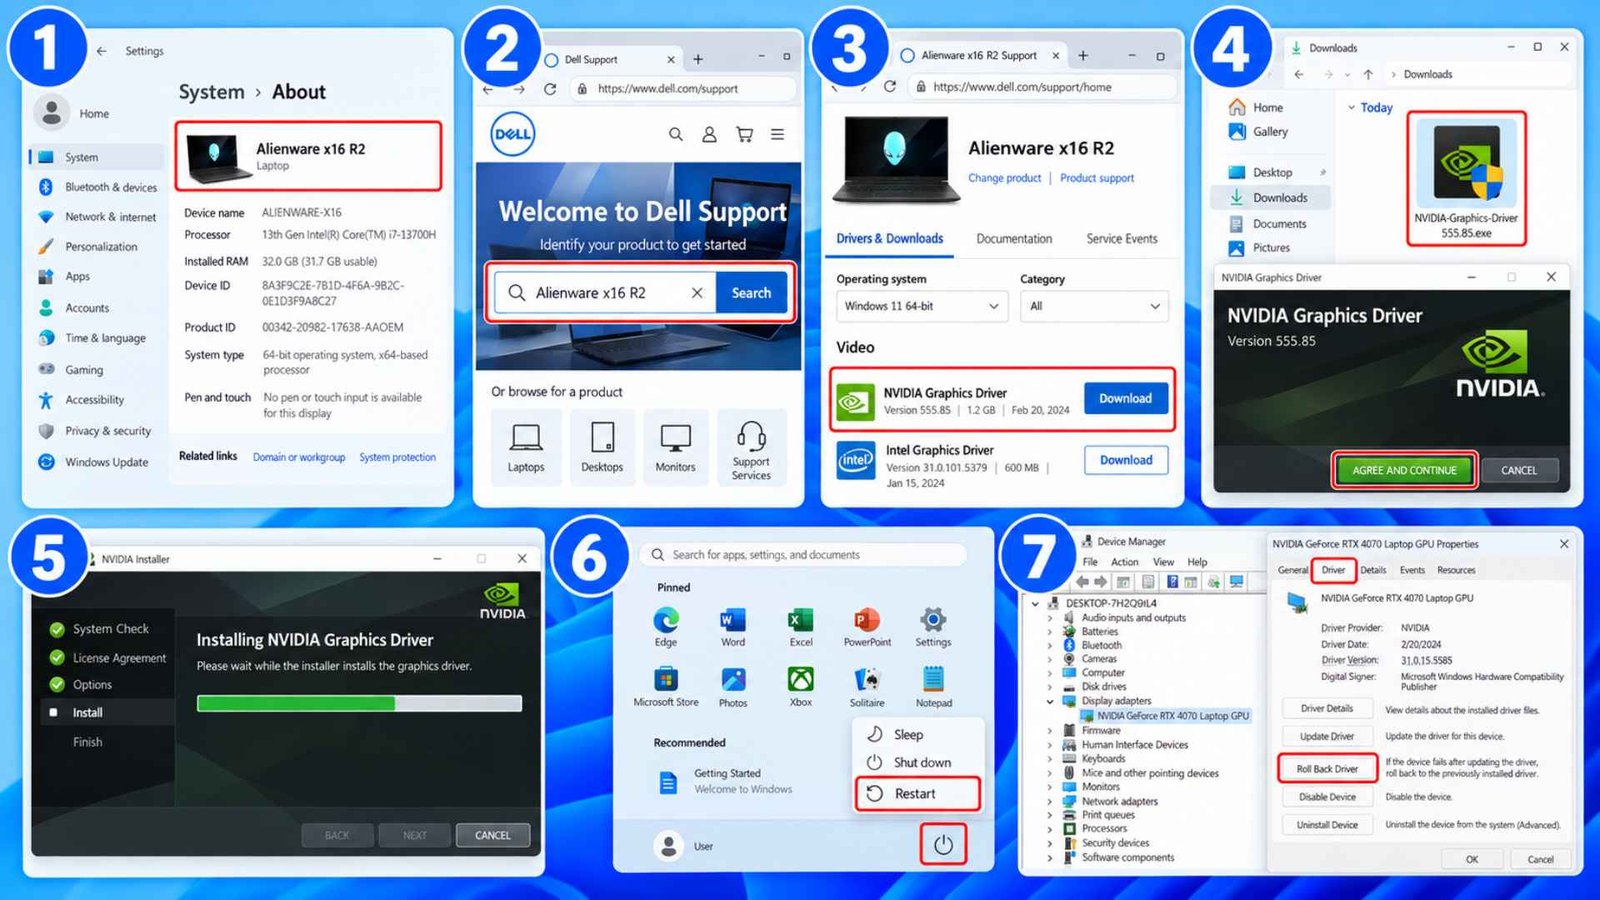Open System protection related link
1600x900 pixels.
pyautogui.click(x=398, y=457)
